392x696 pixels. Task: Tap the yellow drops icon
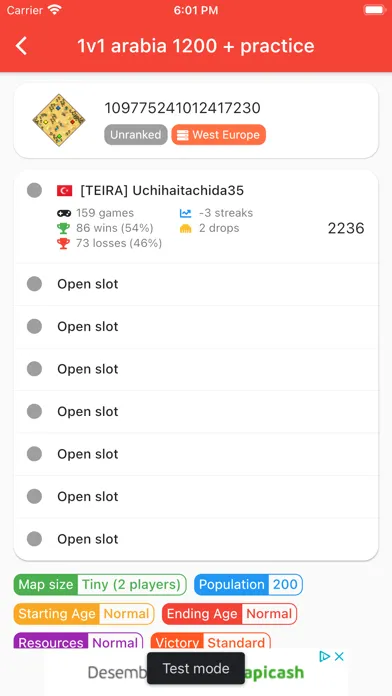(x=186, y=228)
